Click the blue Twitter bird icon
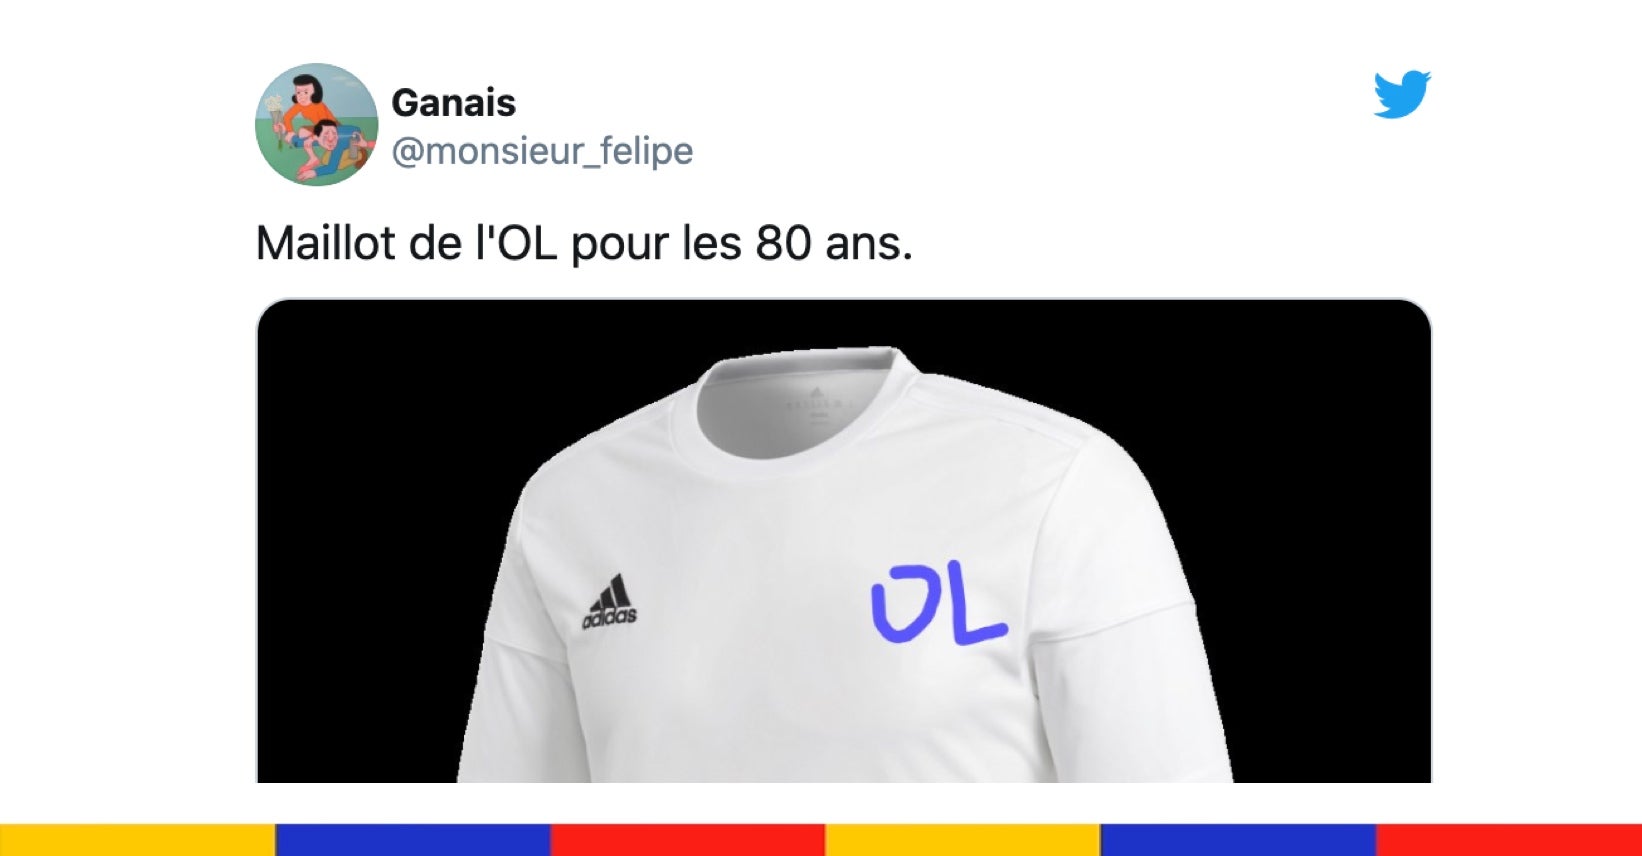This screenshot has width=1642, height=856. (x=1402, y=94)
